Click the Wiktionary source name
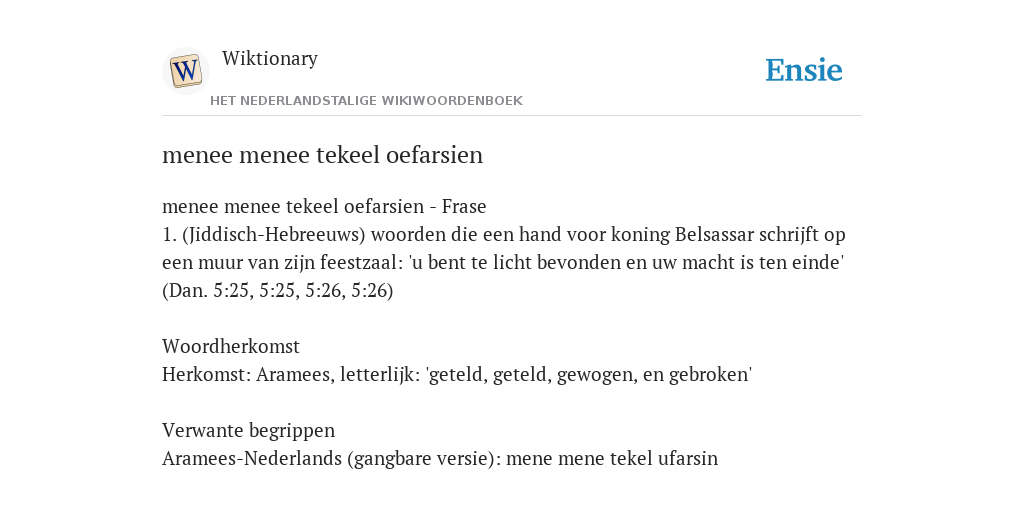This screenshot has height=512, width=1024. [x=270, y=58]
